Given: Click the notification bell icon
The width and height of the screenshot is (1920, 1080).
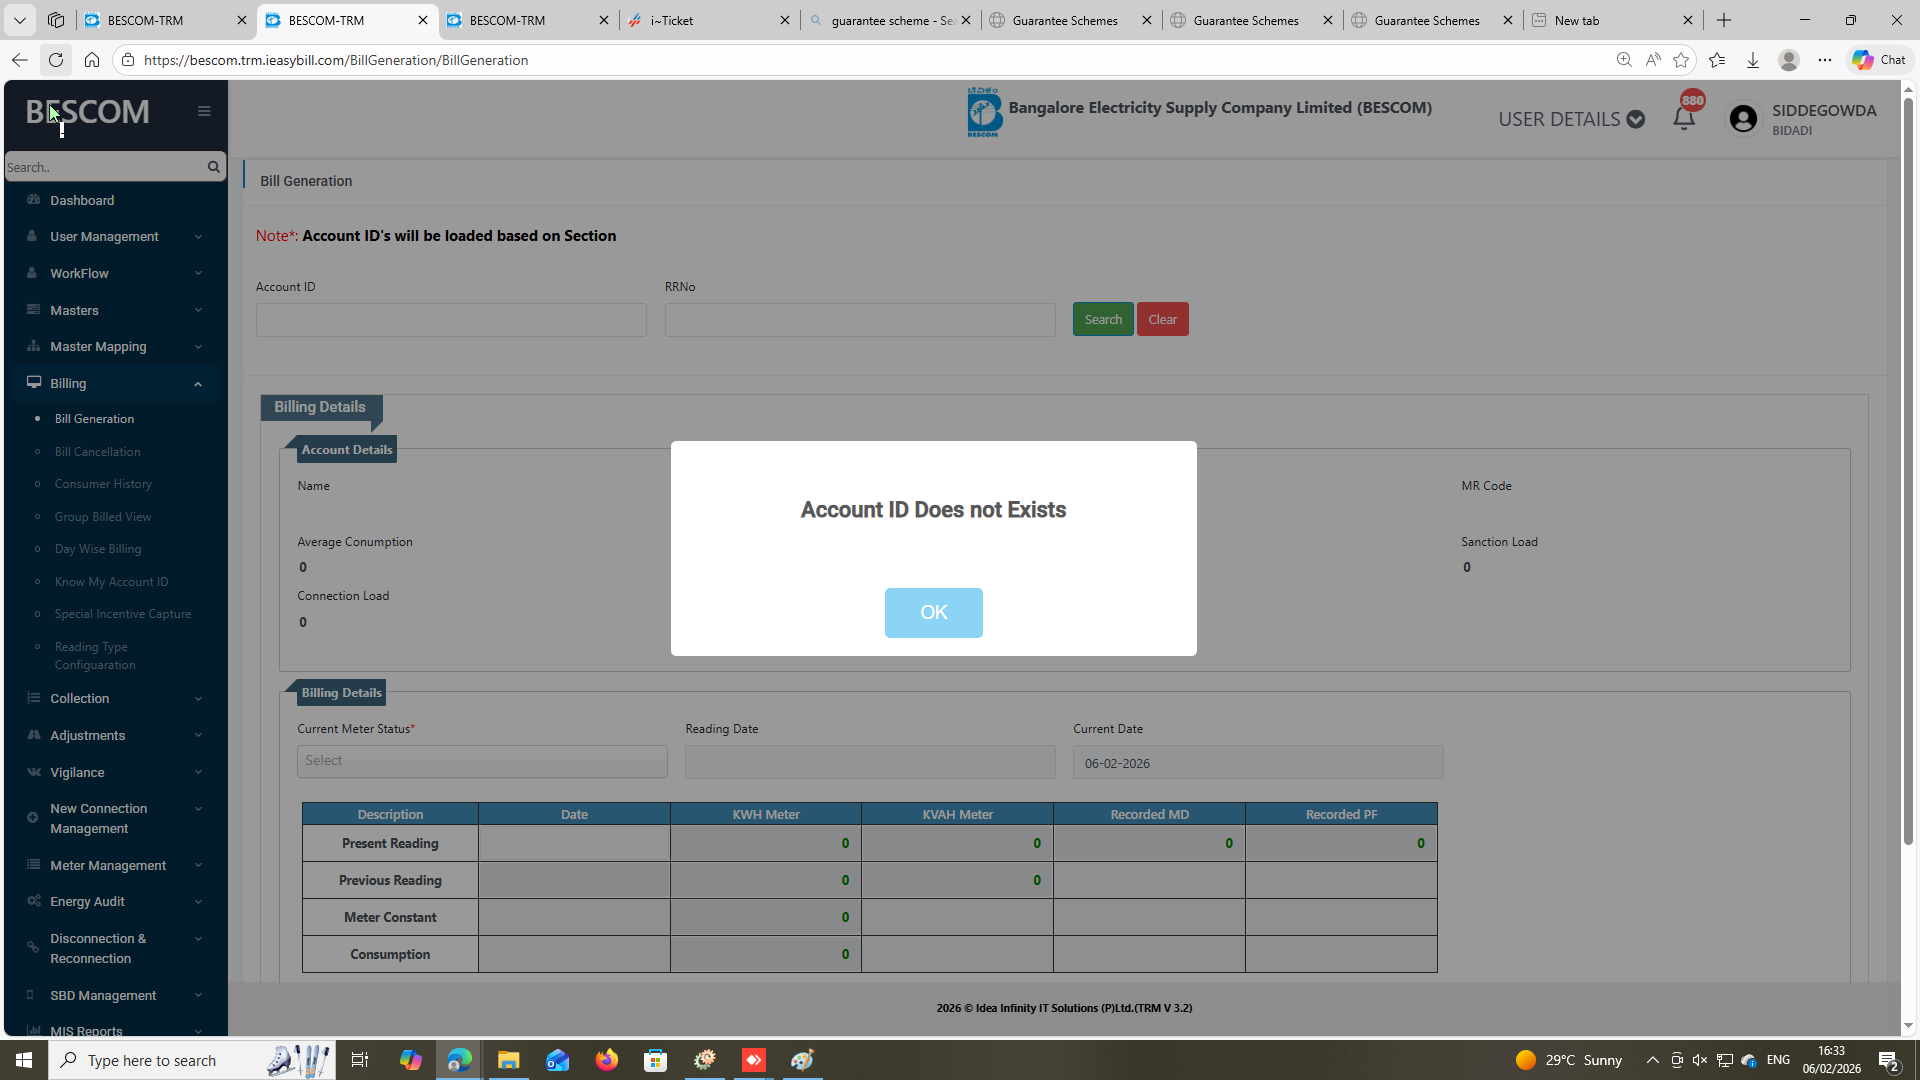Looking at the screenshot, I should tap(1684, 118).
